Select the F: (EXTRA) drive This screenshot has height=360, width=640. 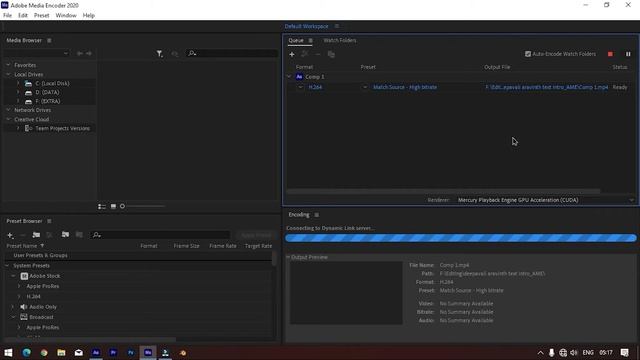click(x=47, y=101)
